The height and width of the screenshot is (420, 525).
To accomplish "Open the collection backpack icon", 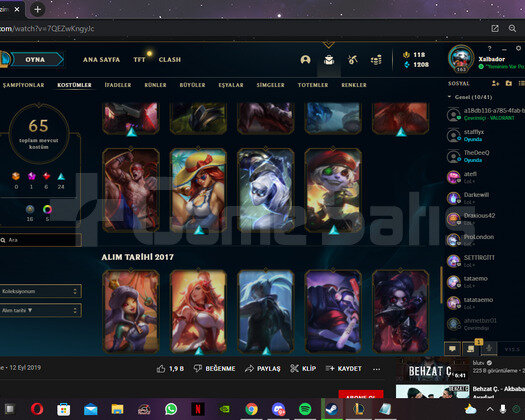I will click(x=329, y=60).
